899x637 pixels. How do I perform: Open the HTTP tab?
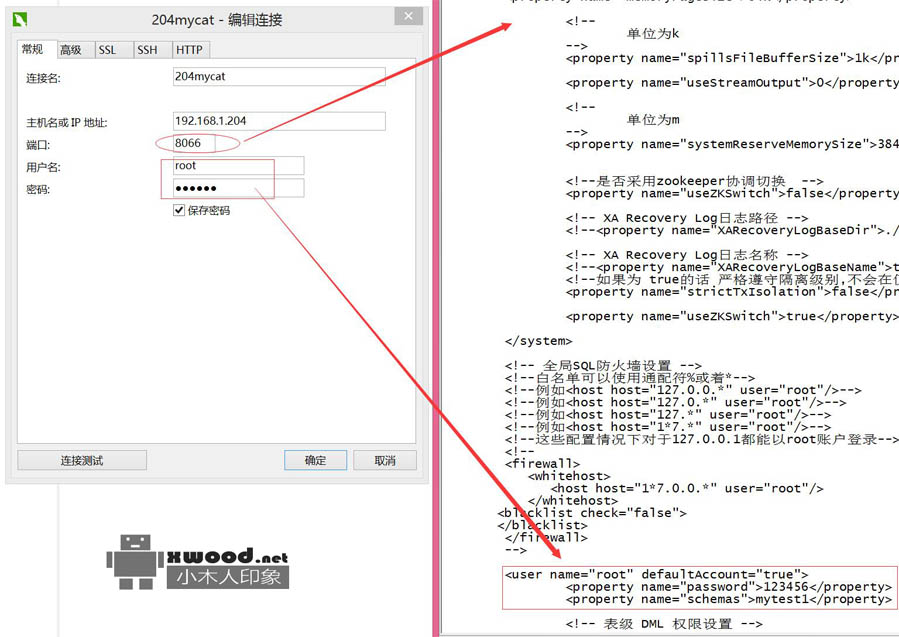pos(188,50)
